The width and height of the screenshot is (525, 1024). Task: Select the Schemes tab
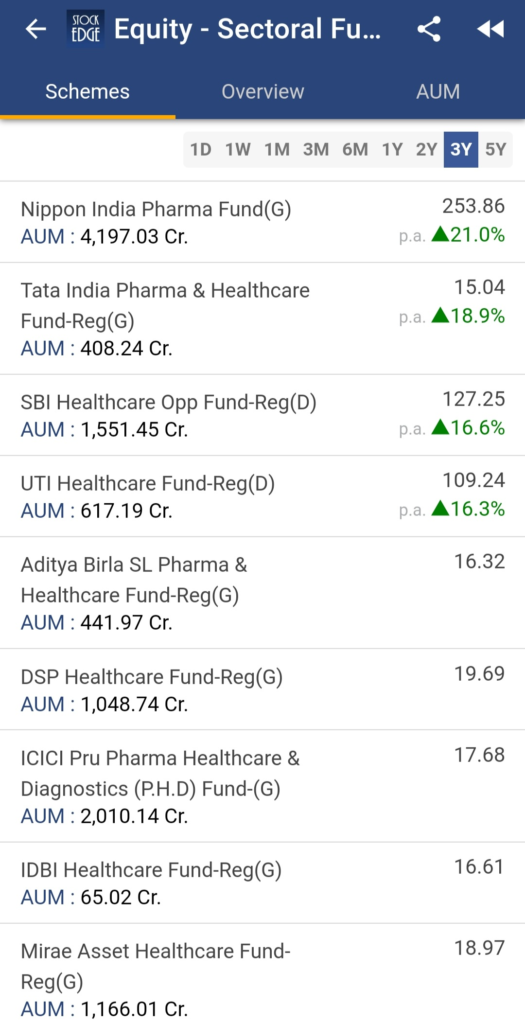click(x=88, y=91)
